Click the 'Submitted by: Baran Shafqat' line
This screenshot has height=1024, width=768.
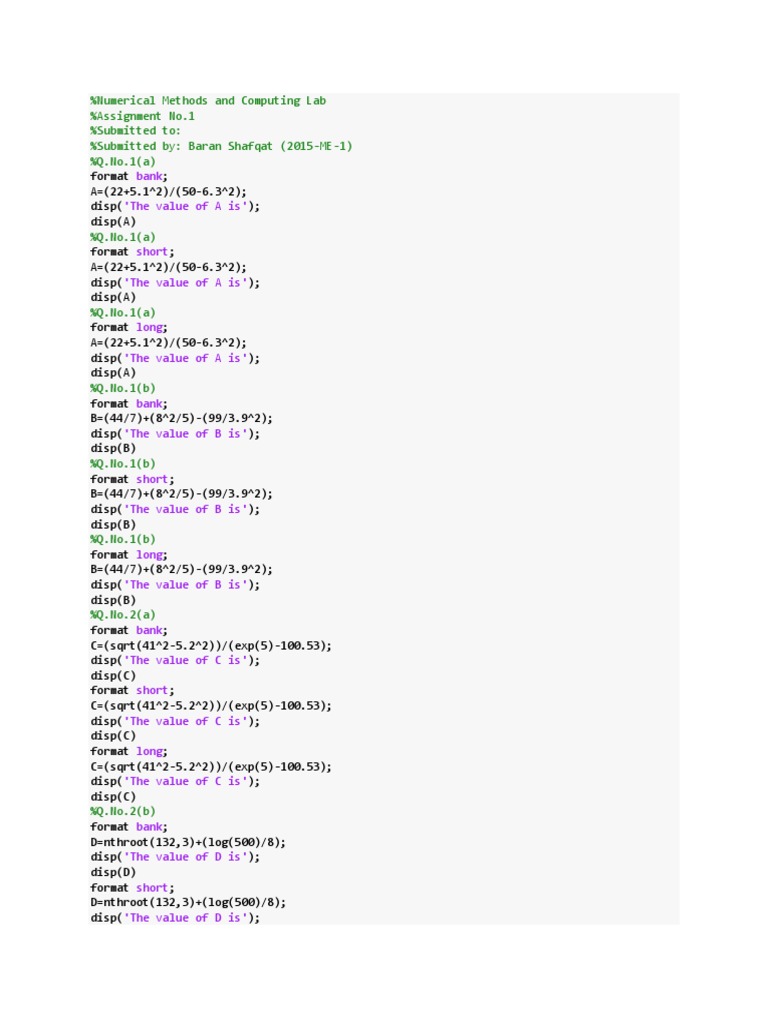221,146
